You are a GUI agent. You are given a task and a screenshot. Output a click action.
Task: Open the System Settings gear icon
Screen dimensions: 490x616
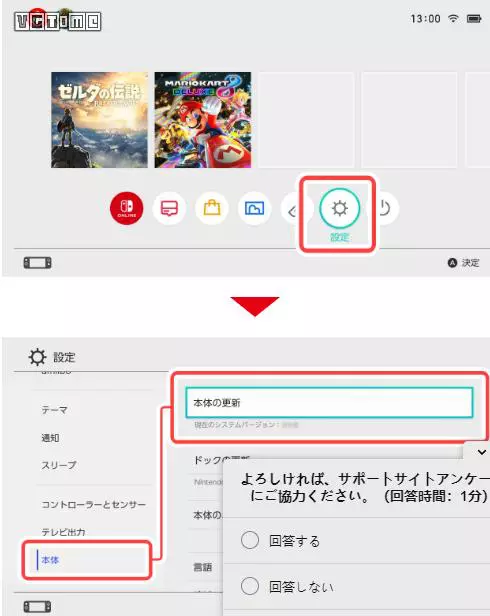340,208
